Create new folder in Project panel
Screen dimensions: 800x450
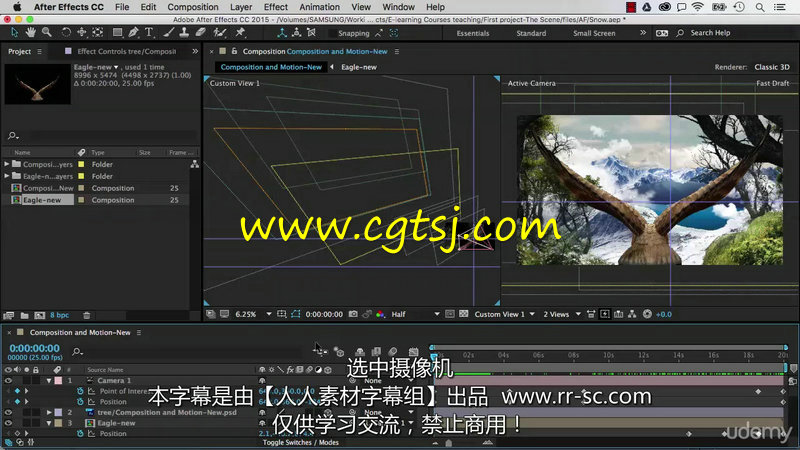click(24, 315)
